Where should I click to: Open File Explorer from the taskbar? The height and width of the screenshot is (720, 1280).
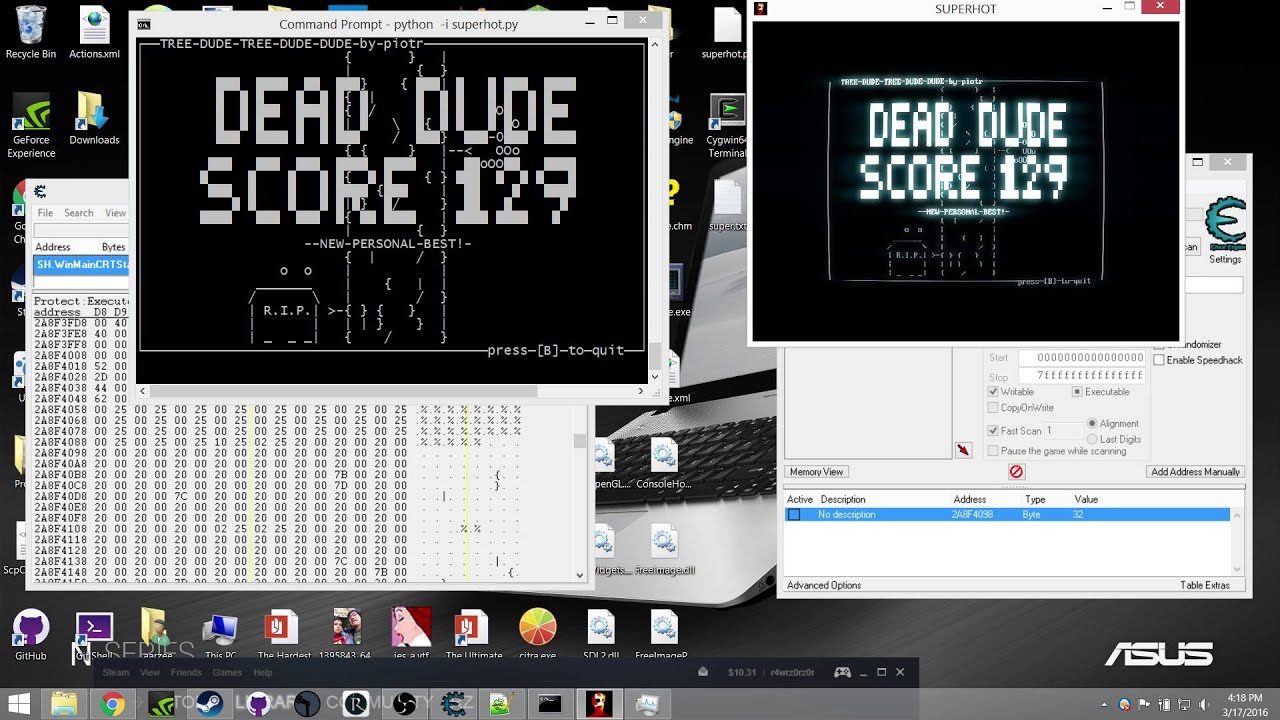point(64,704)
